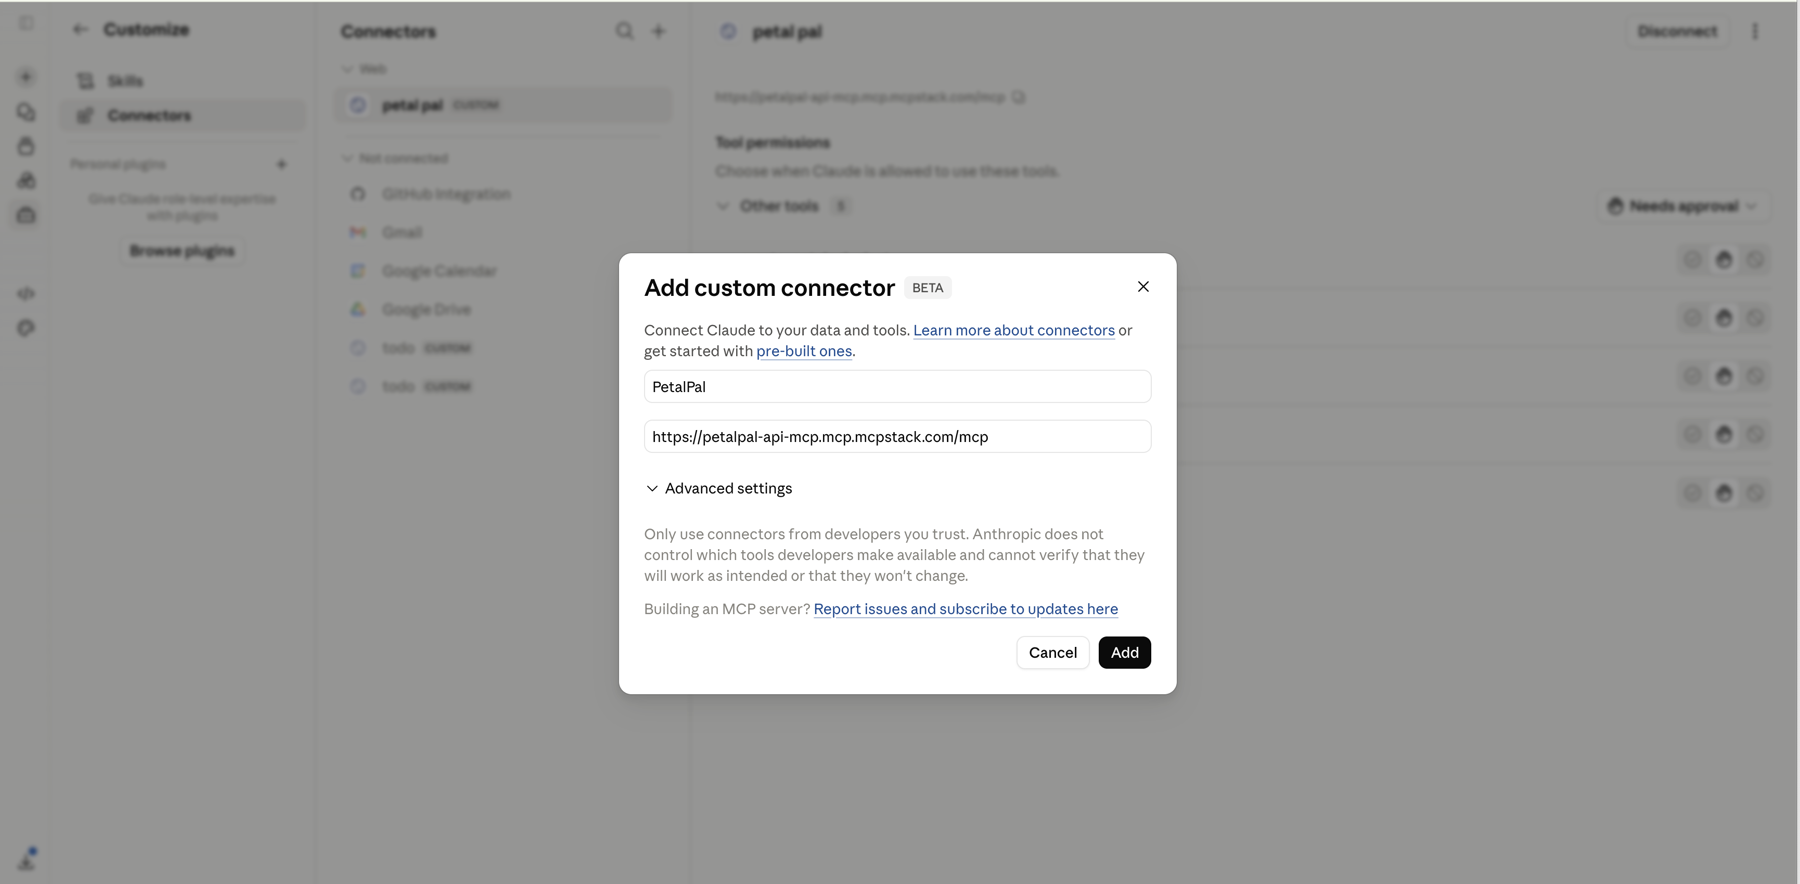Viewport: 1800px width, 884px height.
Task: Open the icon below the code brackets
Action: (x=26, y=328)
